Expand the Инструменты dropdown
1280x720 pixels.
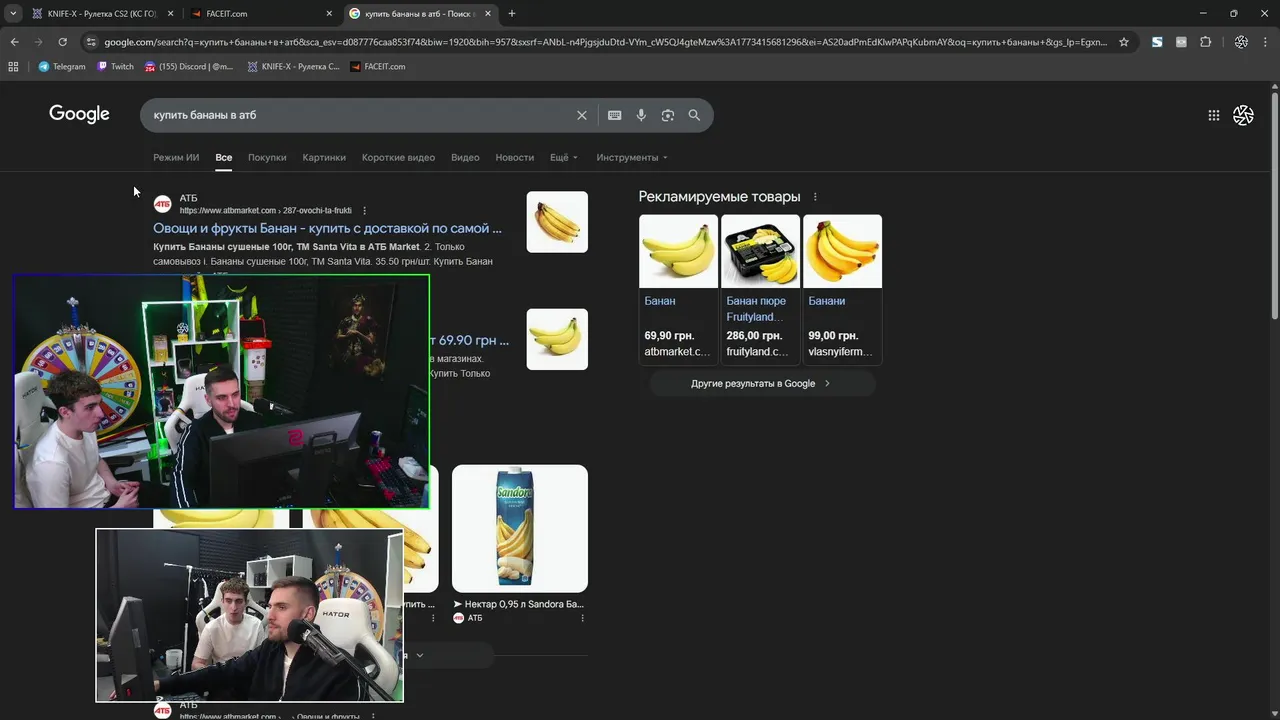632,157
